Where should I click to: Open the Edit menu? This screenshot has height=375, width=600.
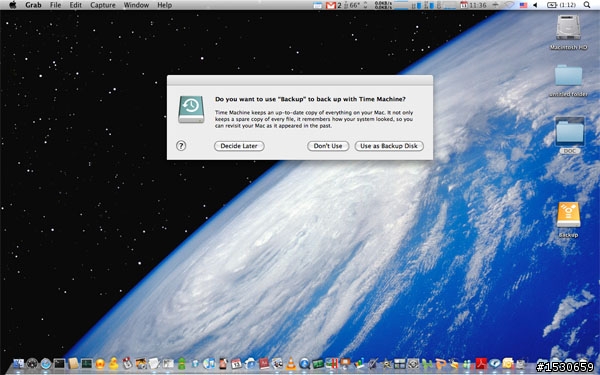tap(75, 5)
